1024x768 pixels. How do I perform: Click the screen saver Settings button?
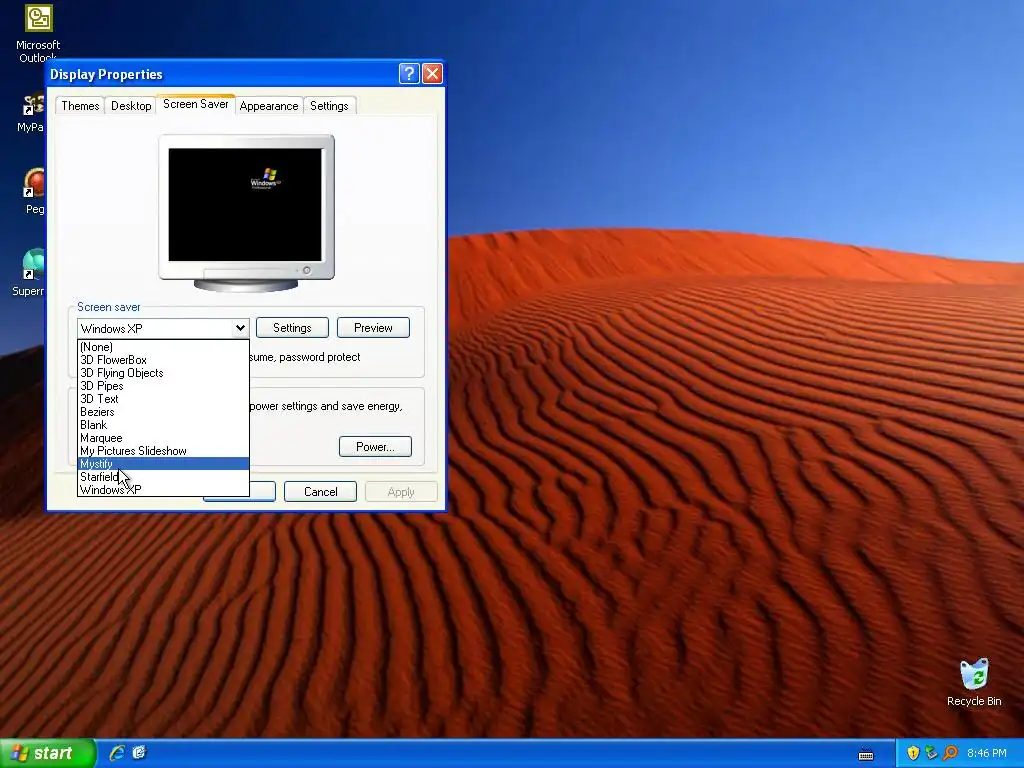(x=292, y=328)
